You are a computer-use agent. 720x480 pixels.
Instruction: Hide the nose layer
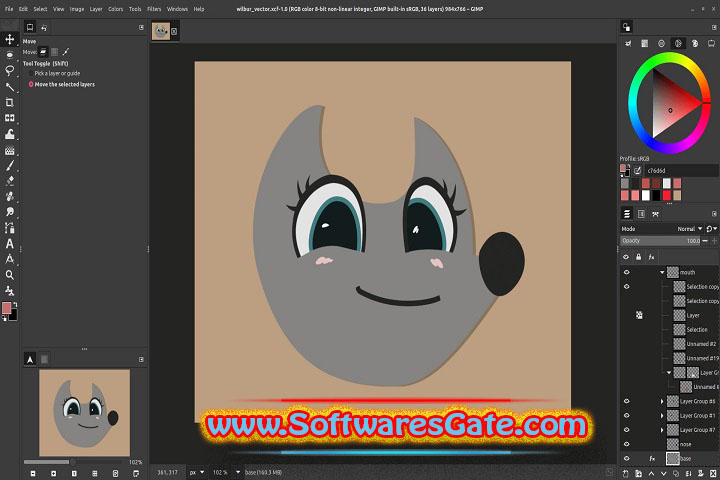[x=626, y=444]
